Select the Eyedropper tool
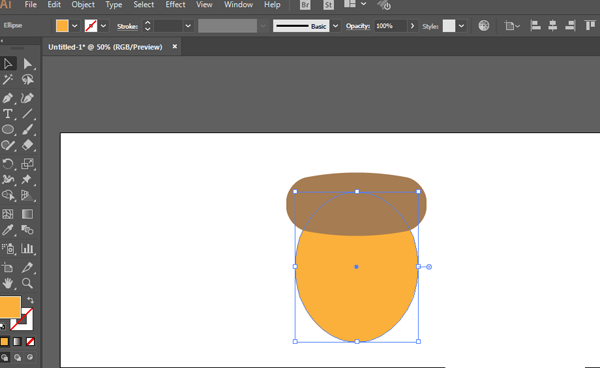The width and height of the screenshot is (600, 368). tap(8, 230)
